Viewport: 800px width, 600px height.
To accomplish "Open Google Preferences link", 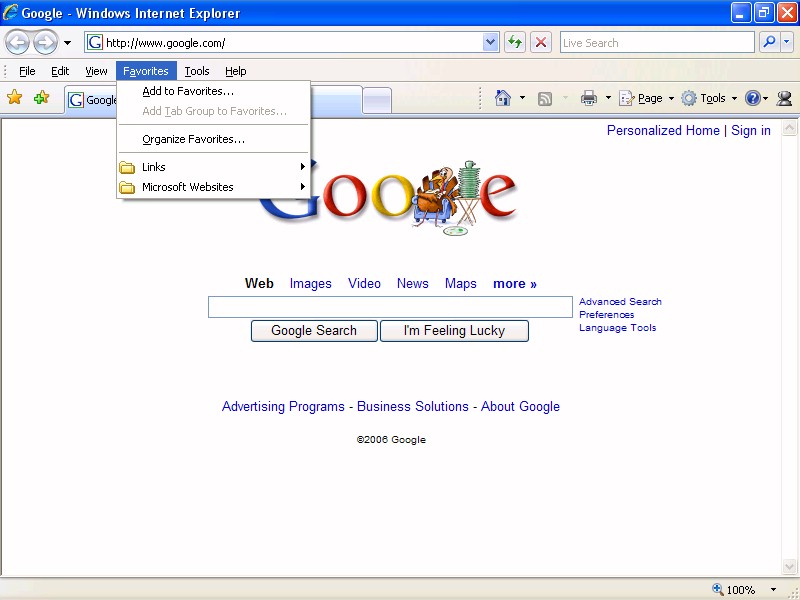I will (606, 315).
